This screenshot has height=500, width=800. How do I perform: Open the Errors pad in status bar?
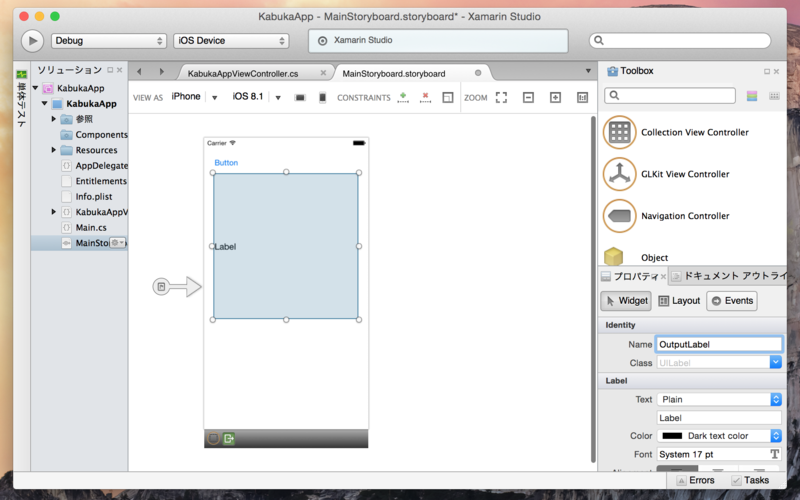695,480
